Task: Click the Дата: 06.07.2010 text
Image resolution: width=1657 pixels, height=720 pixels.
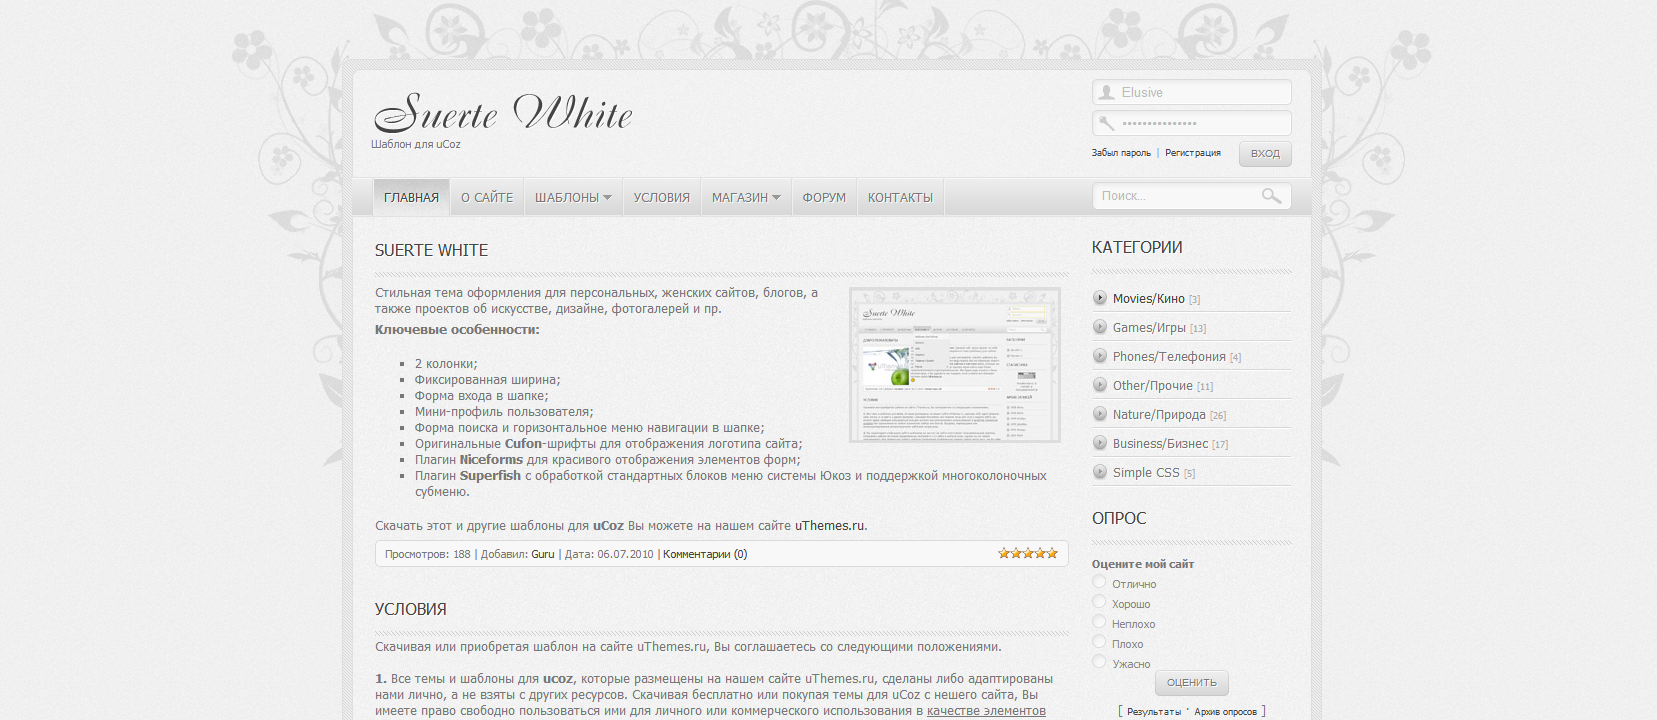Action: pos(609,554)
